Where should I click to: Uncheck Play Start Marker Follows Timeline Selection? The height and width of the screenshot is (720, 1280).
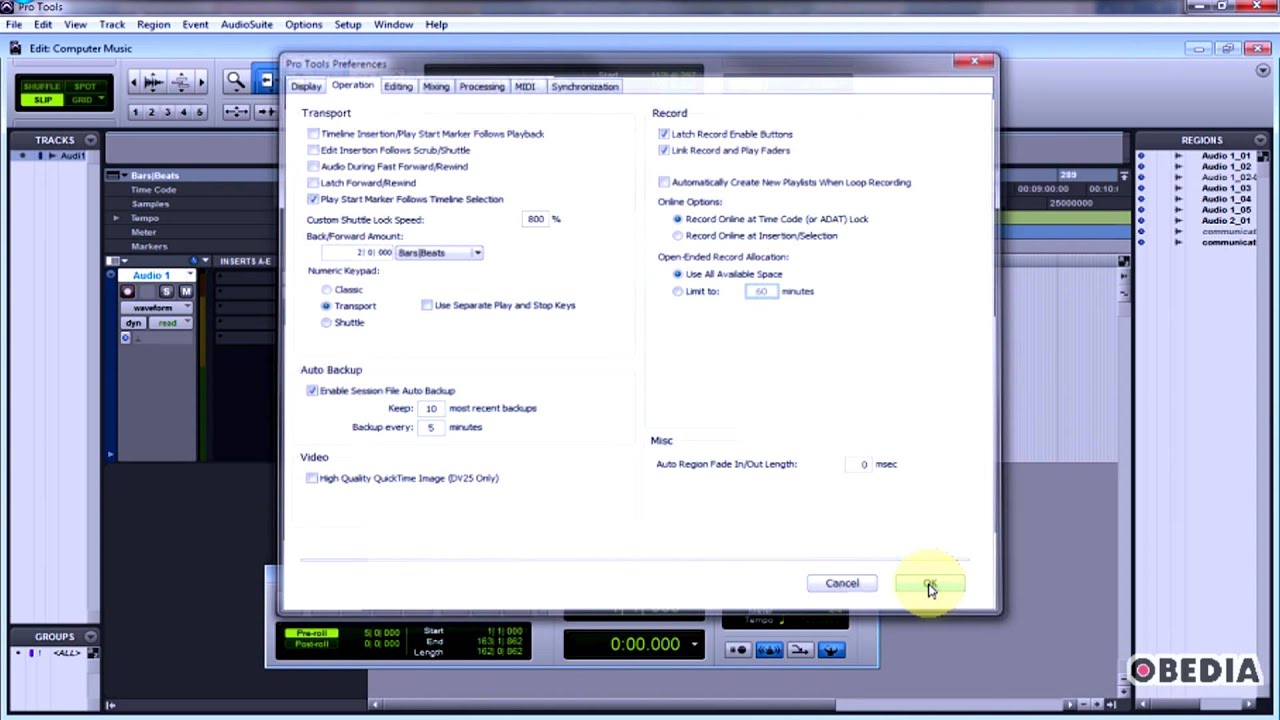click(x=313, y=199)
